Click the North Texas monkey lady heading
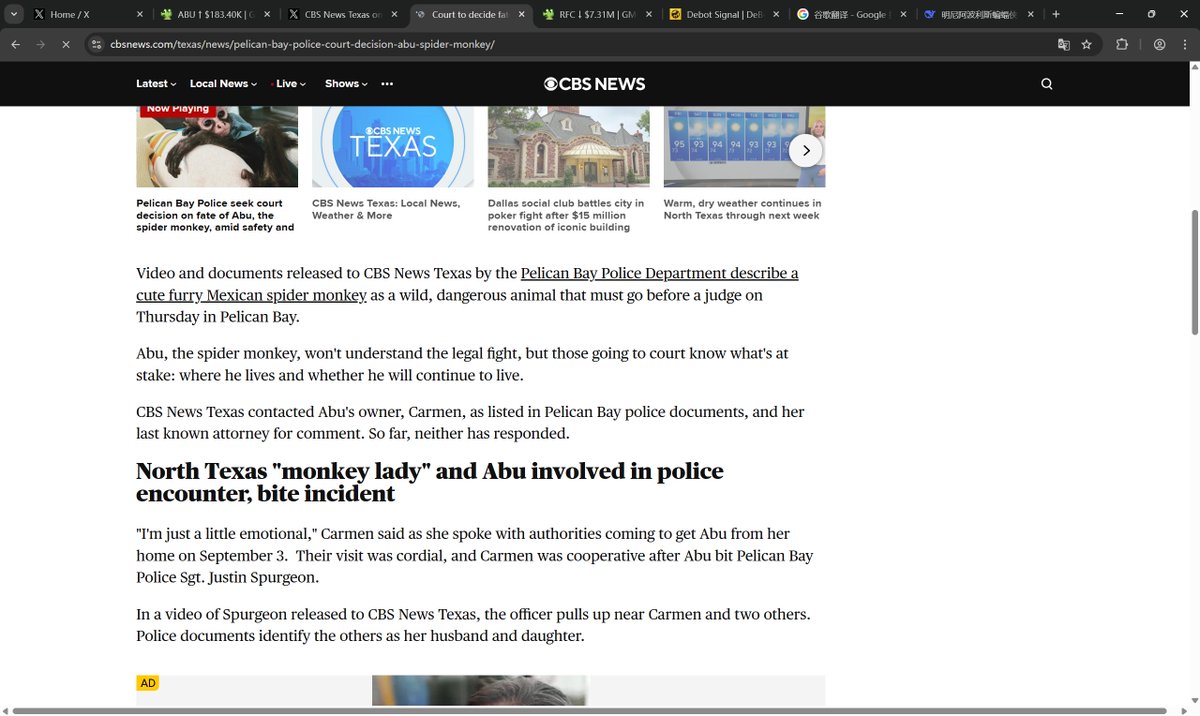This screenshot has height=716, width=1200. pyautogui.click(x=430, y=482)
